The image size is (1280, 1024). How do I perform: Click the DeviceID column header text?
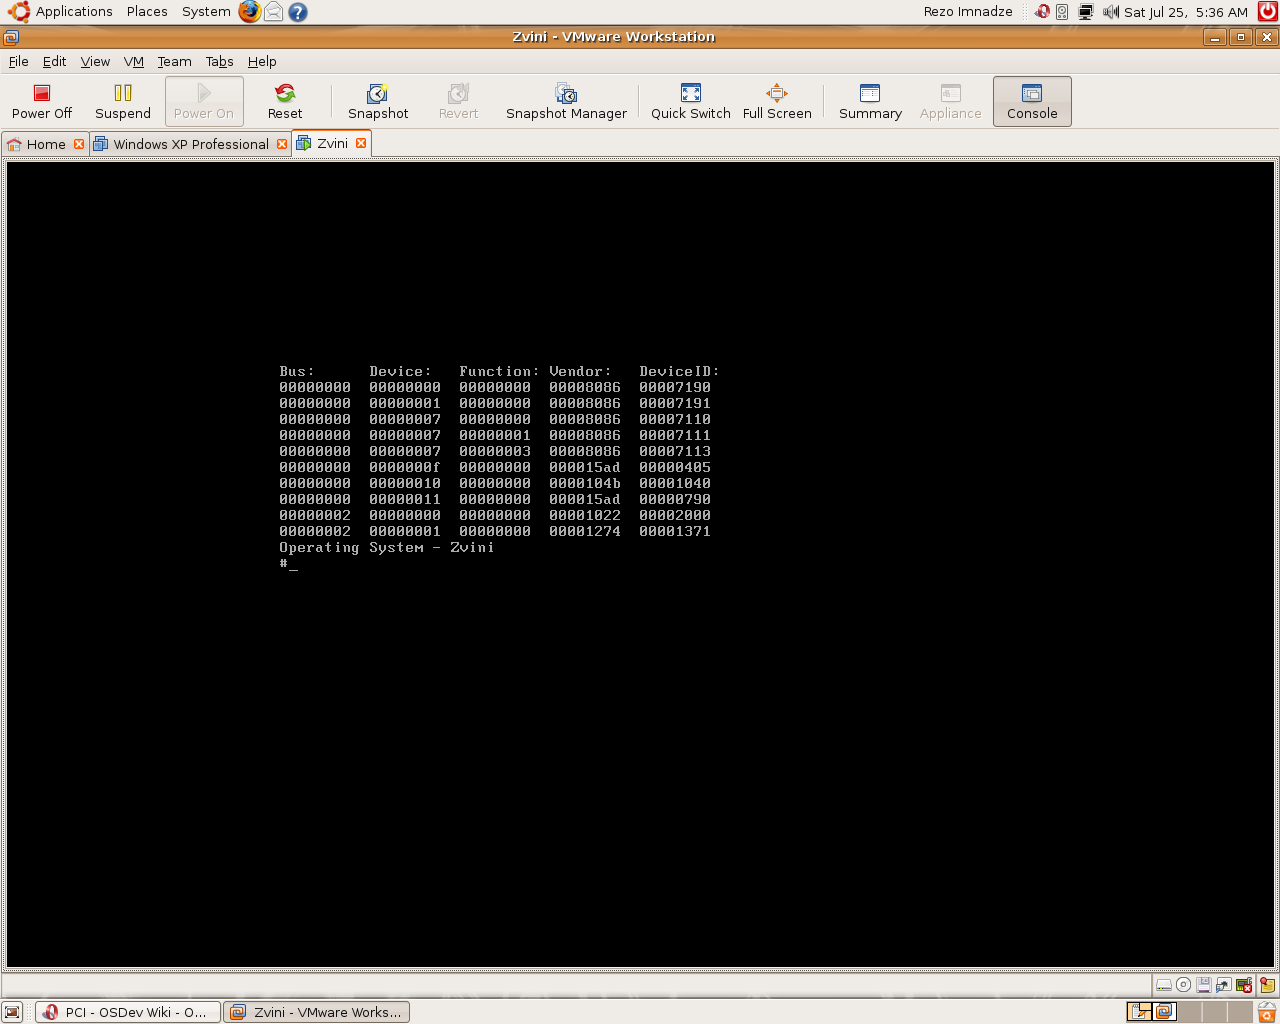coord(679,371)
